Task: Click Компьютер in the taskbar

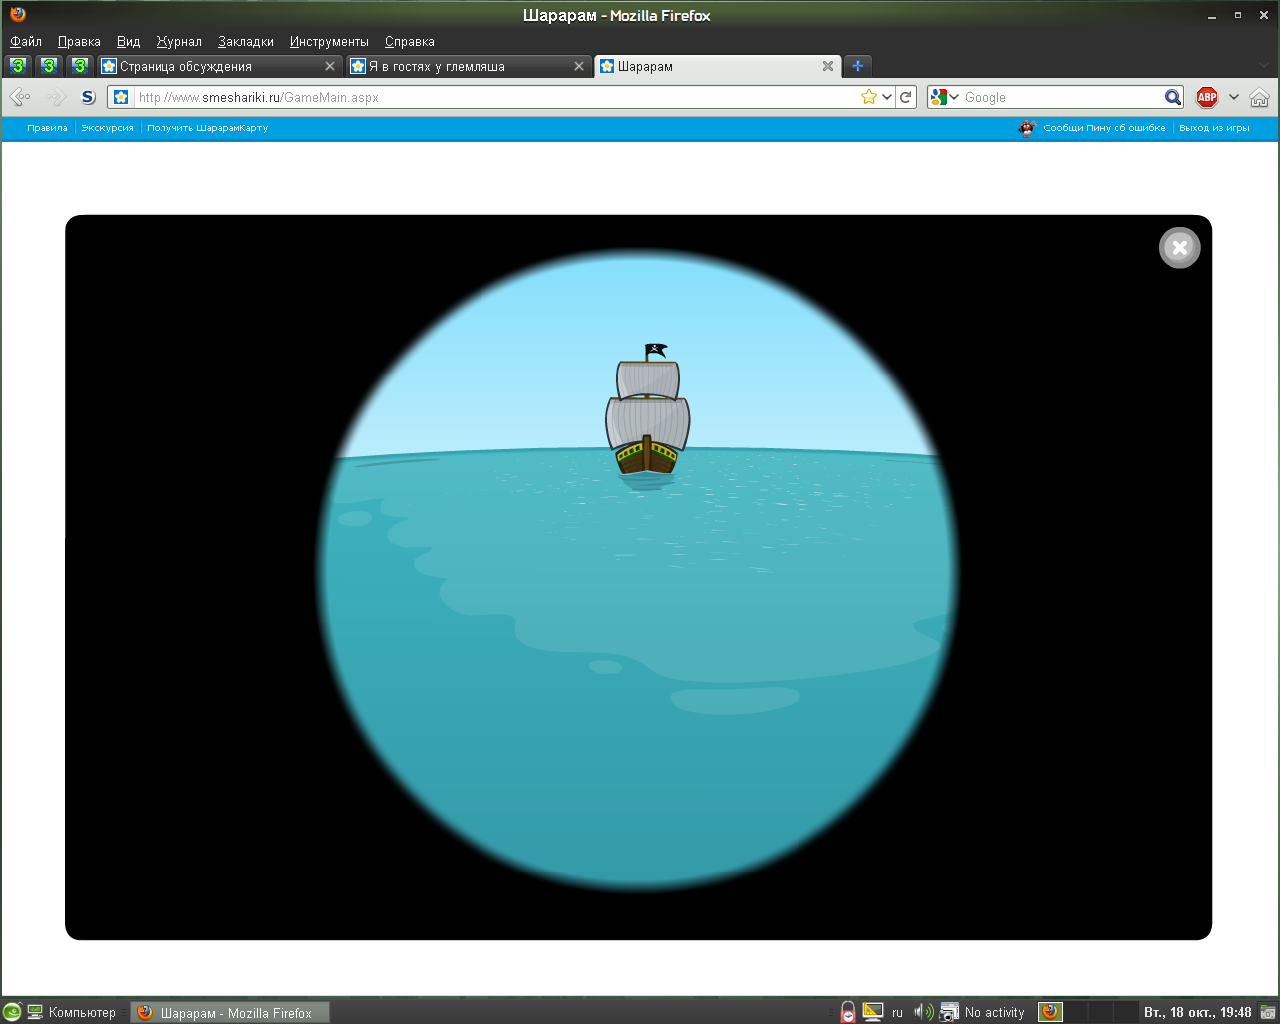Action: pyautogui.click(x=71, y=1012)
